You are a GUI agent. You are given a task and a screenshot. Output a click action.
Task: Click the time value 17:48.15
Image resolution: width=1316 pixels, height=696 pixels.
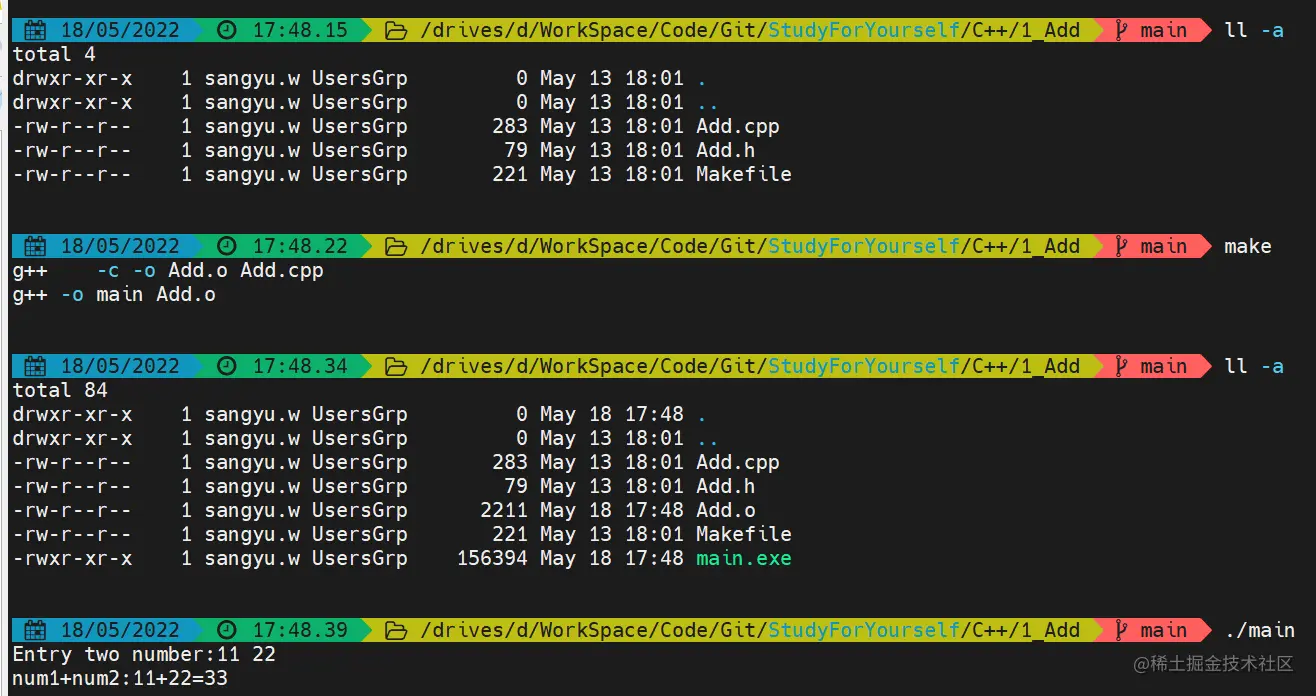coord(300,30)
